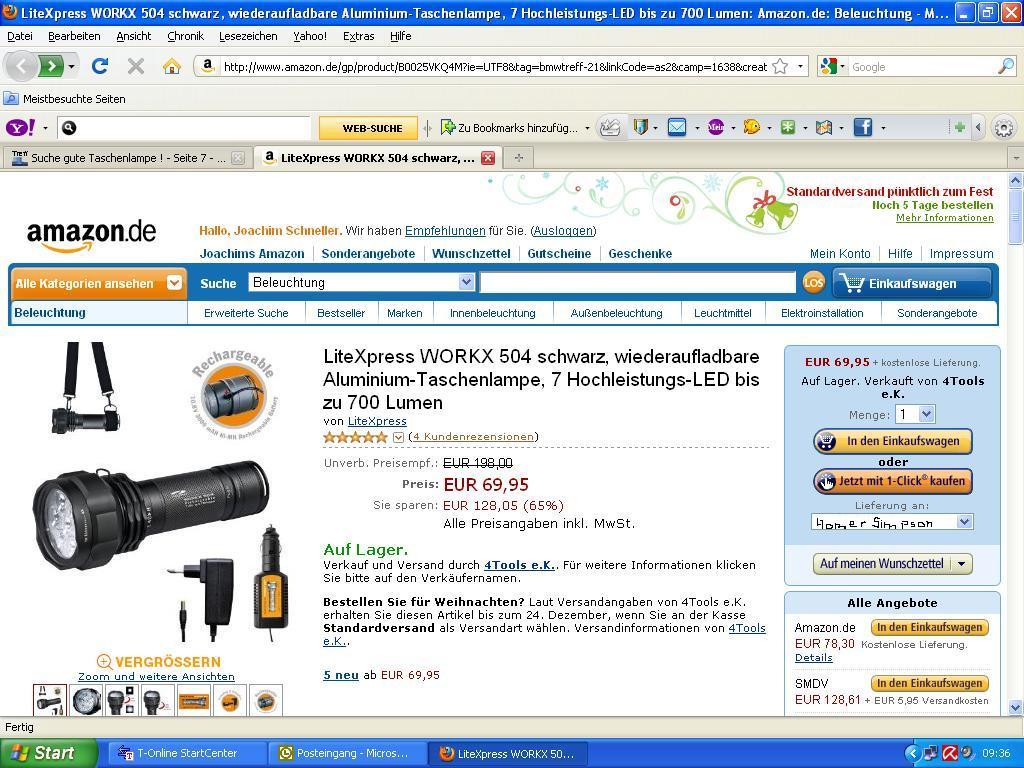Viewport: 1024px width, 768px height.
Task: Open T-Online StartCenter from taskbar
Action: [x=186, y=753]
